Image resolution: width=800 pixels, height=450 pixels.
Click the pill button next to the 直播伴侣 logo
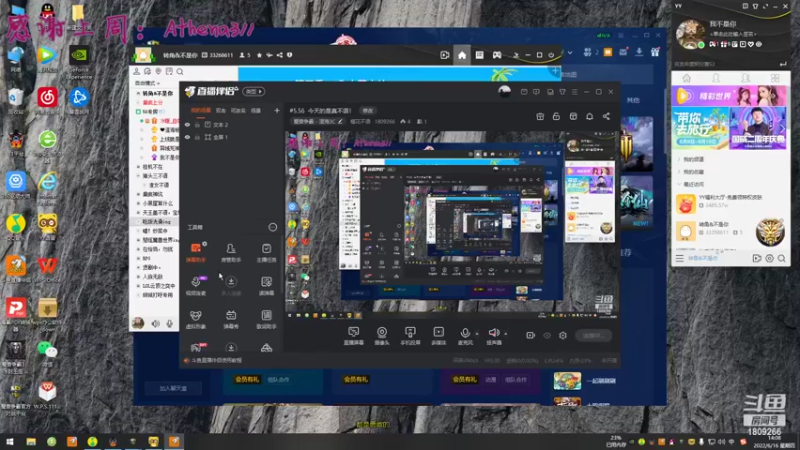click(x=254, y=91)
